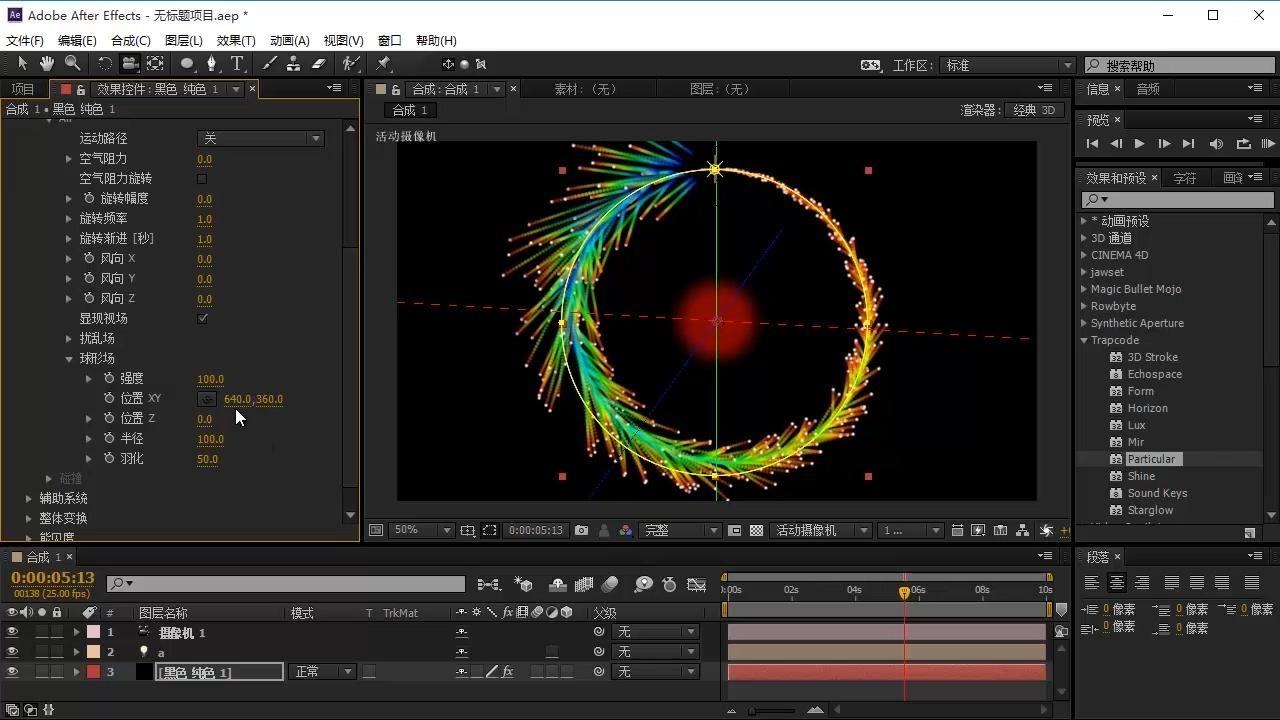The image size is (1280, 720).
Task: Select the Eraser tool
Action: 318,64
